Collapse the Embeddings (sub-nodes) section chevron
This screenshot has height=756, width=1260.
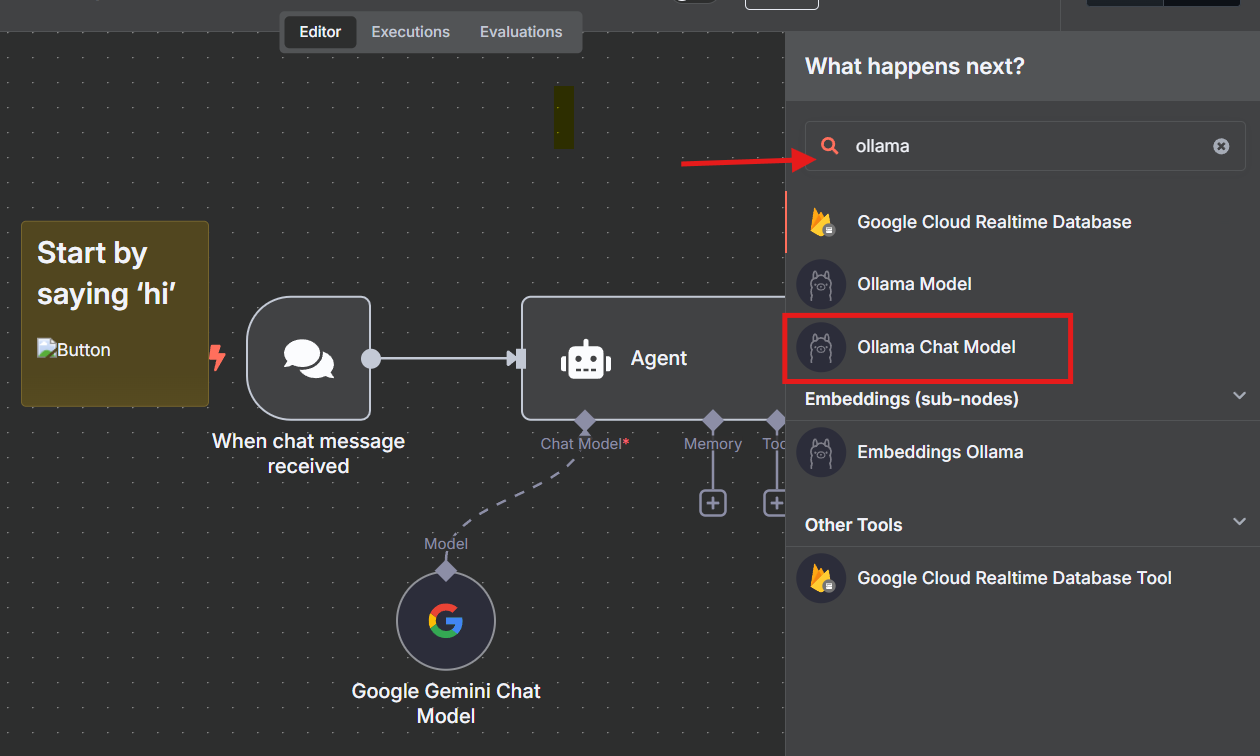[x=1239, y=396]
